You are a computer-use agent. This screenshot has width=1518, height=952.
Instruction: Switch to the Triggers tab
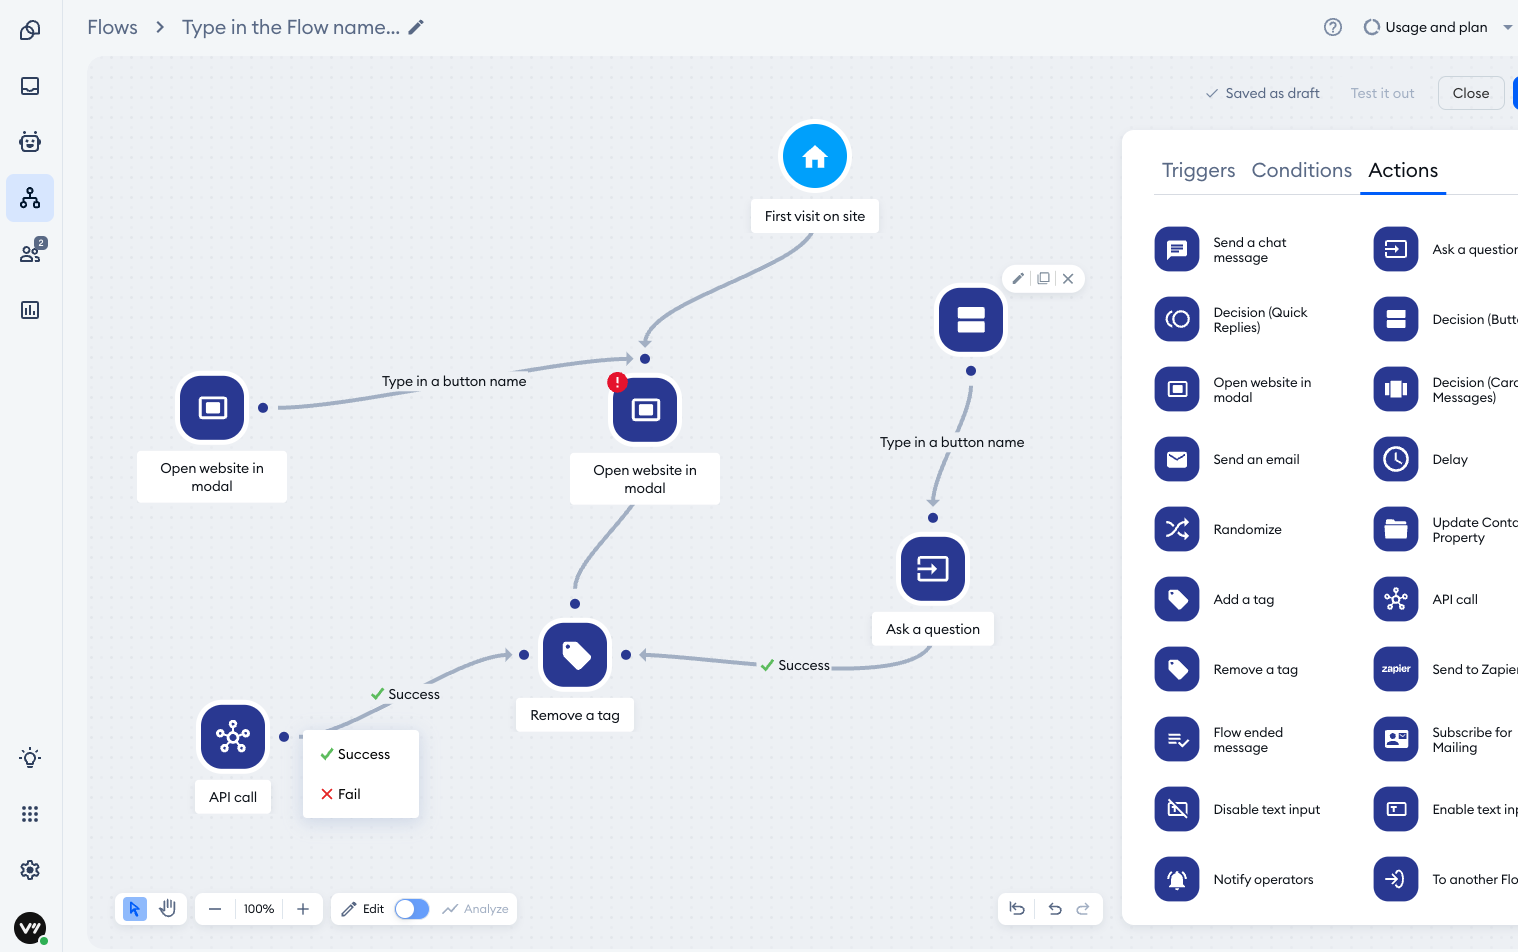1198,170
